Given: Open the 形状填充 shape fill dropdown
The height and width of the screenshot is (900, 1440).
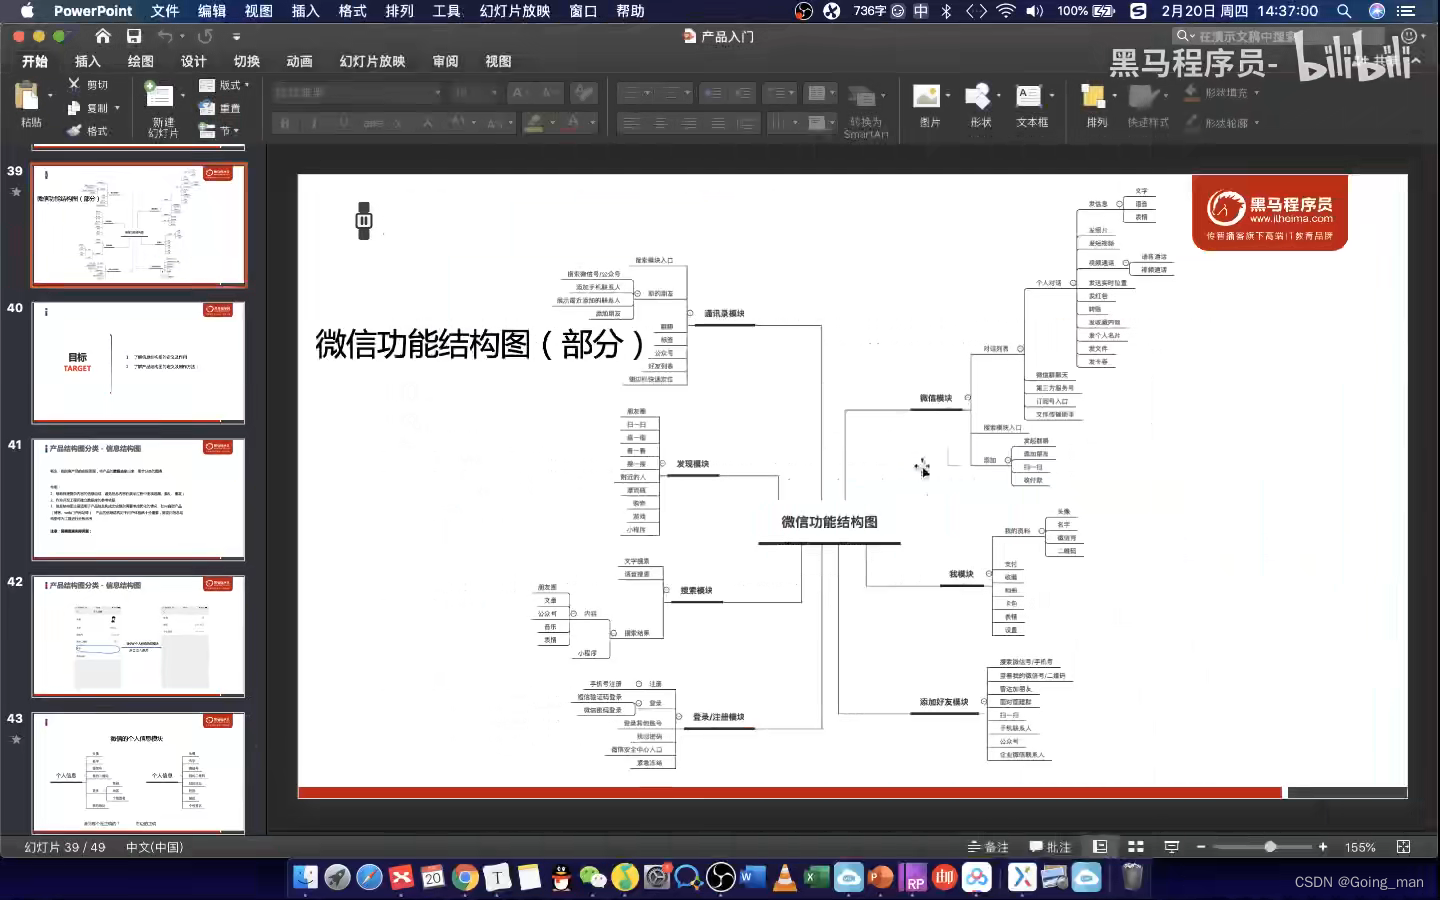Looking at the screenshot, I should pos(1221,93).
